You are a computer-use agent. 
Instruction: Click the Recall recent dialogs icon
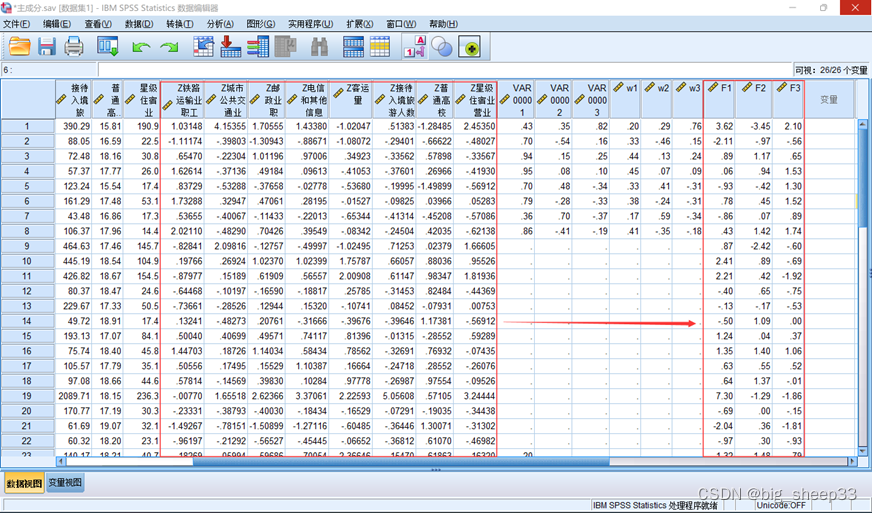(108, 46)
